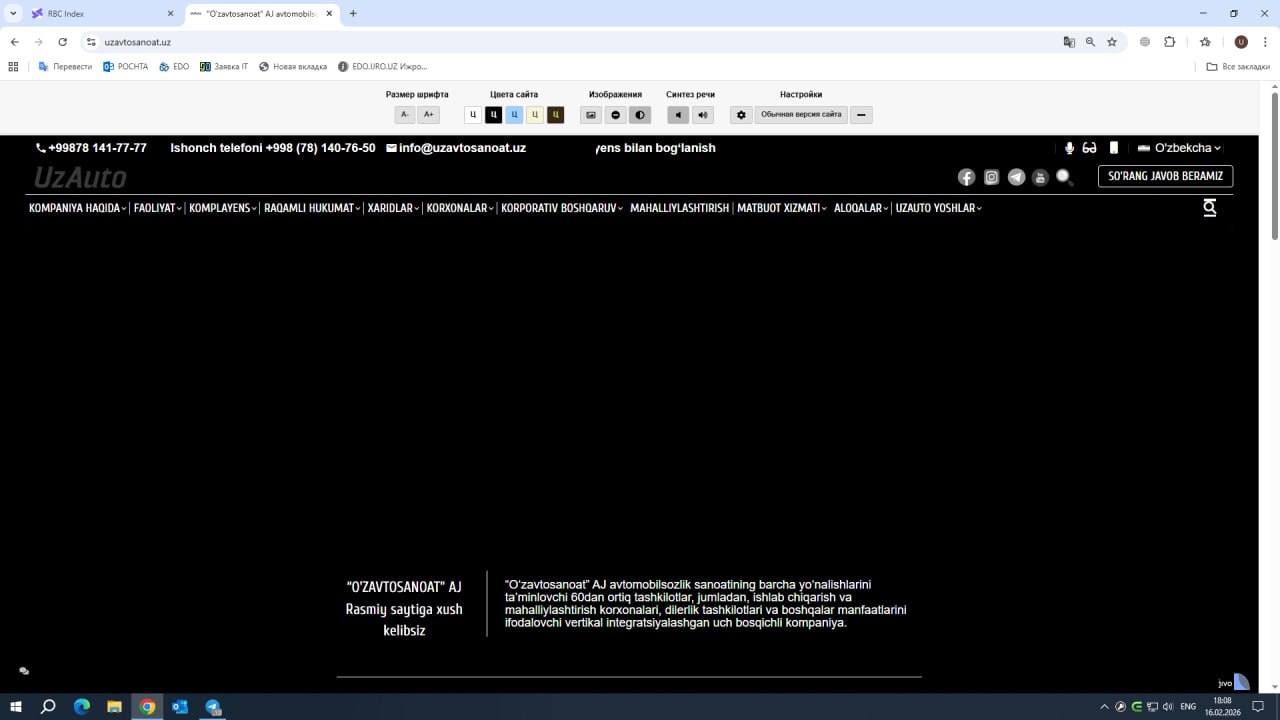This screenshot has width=1280, height=720.
Task: Open the YouTube channel icon
Action: (x=1040, y=177)
